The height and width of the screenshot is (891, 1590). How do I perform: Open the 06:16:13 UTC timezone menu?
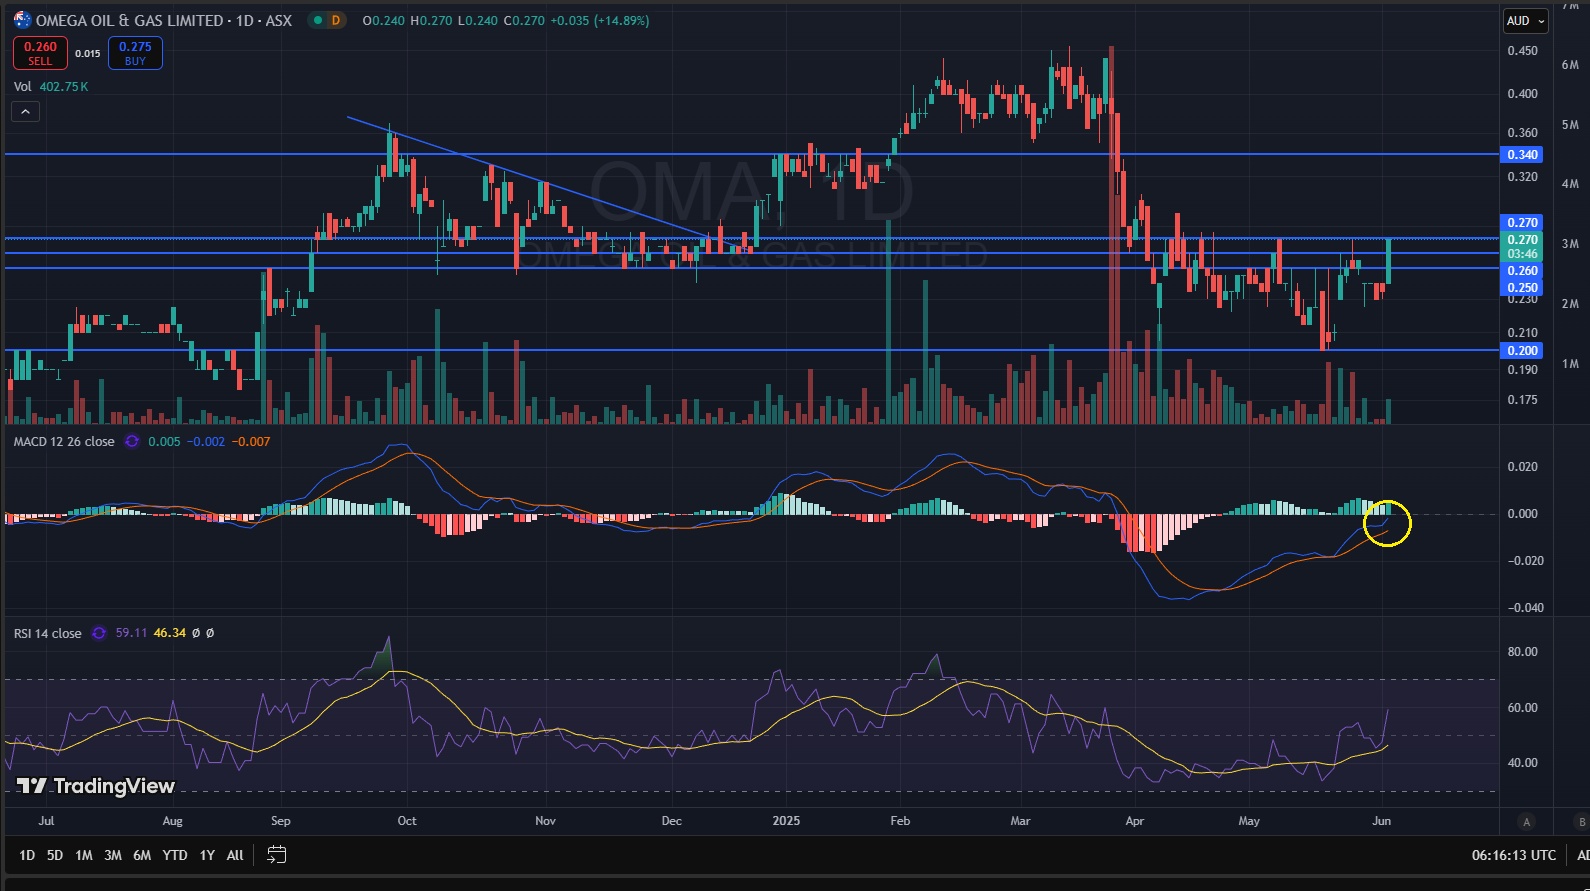pyautogui.click(x=1514, y=855)
